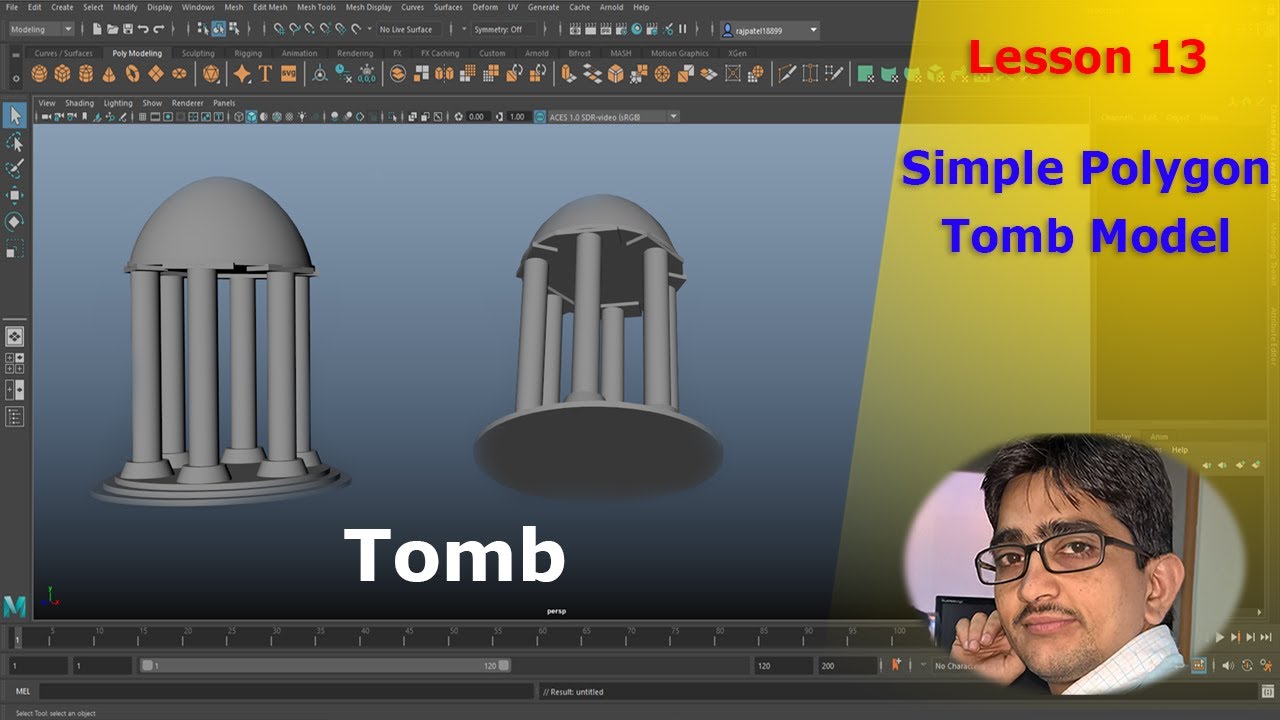
Task: Create a platonic solid from the shelf
Action: click(211, 73)
